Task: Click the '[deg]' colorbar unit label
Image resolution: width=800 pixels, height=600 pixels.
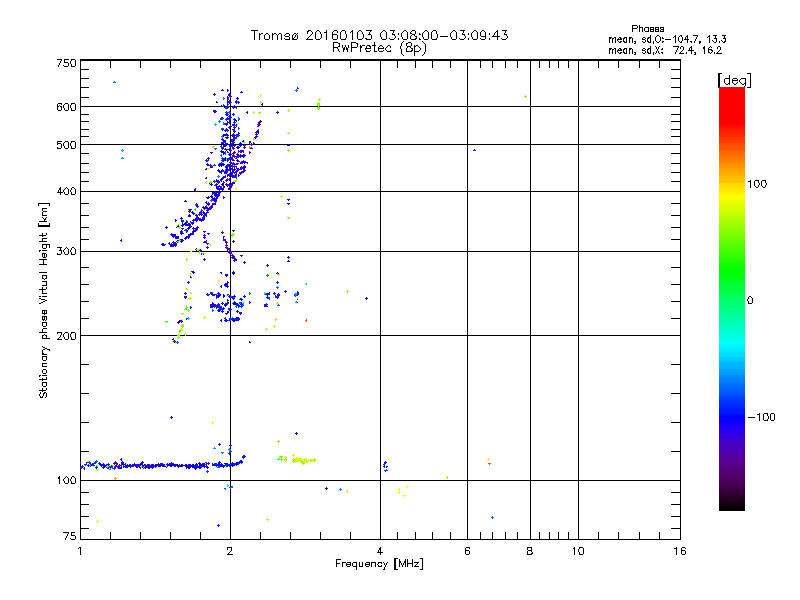Action: tap(734, 80)
